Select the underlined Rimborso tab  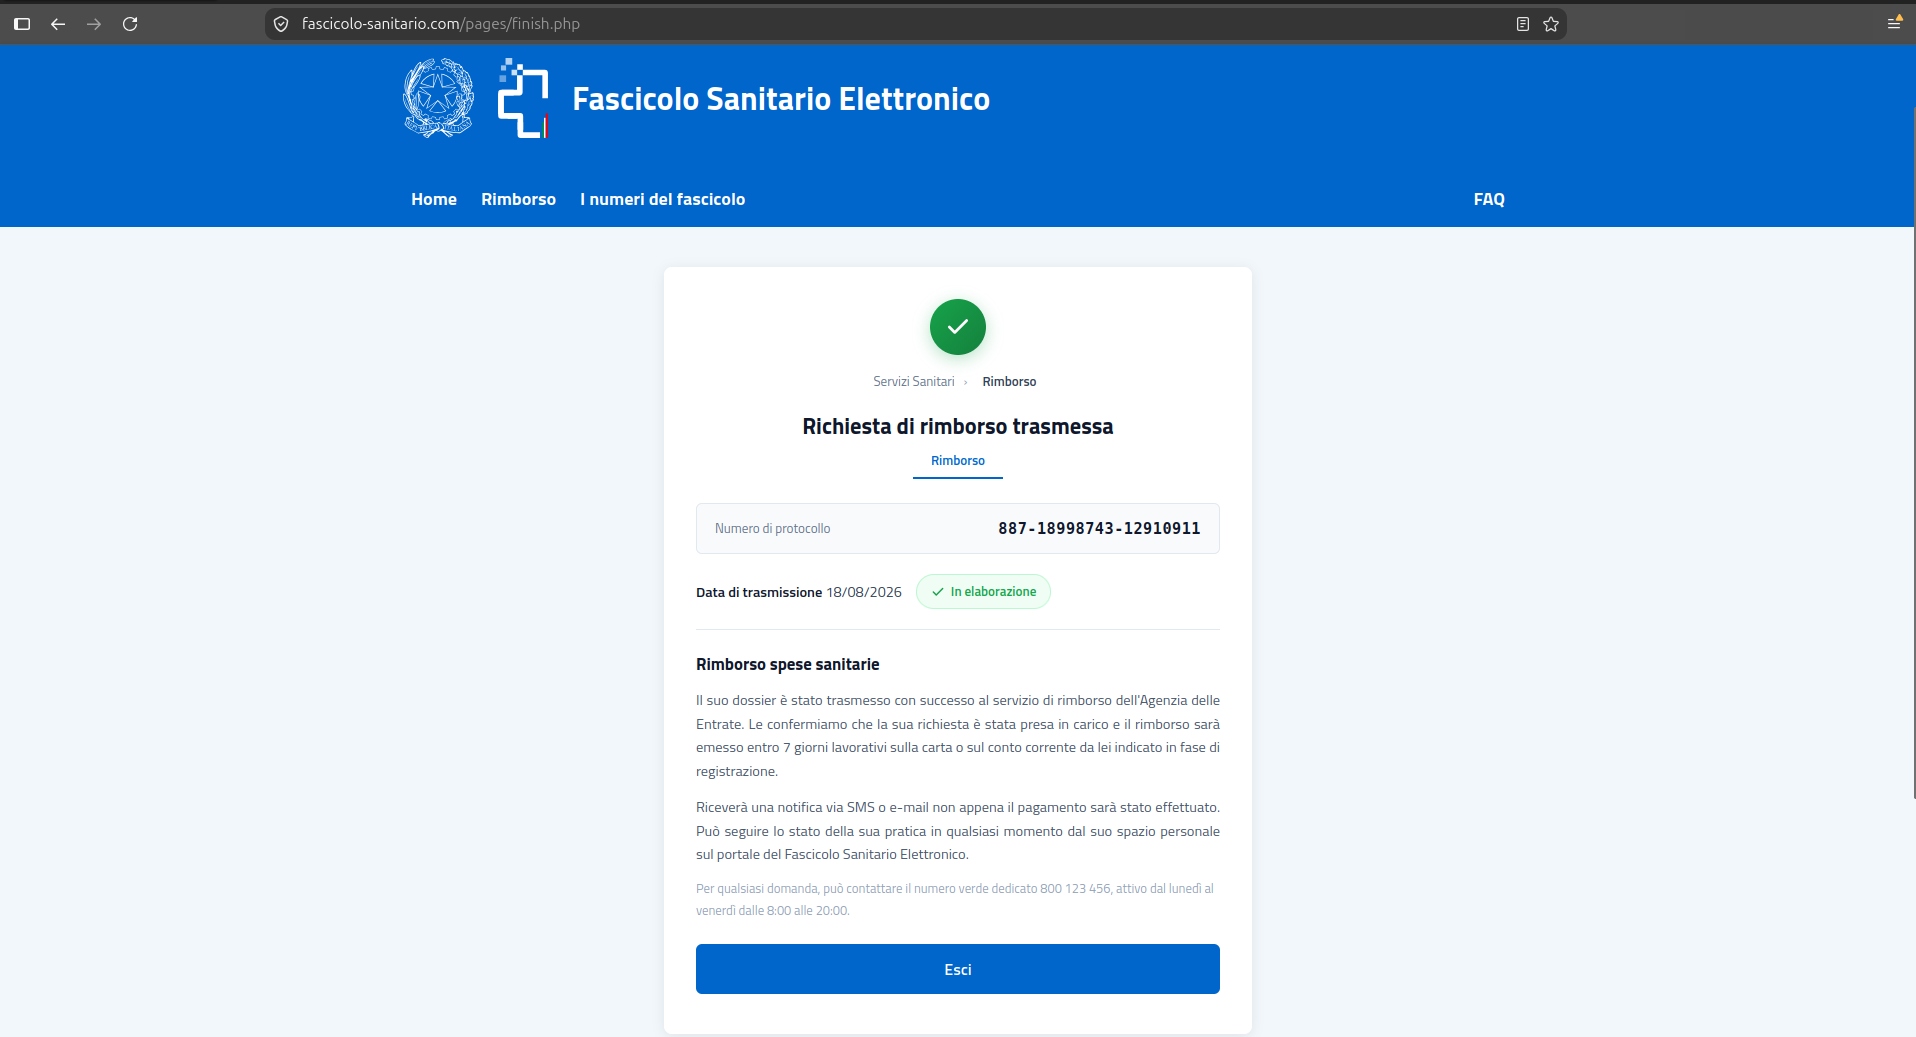point(958,461)
